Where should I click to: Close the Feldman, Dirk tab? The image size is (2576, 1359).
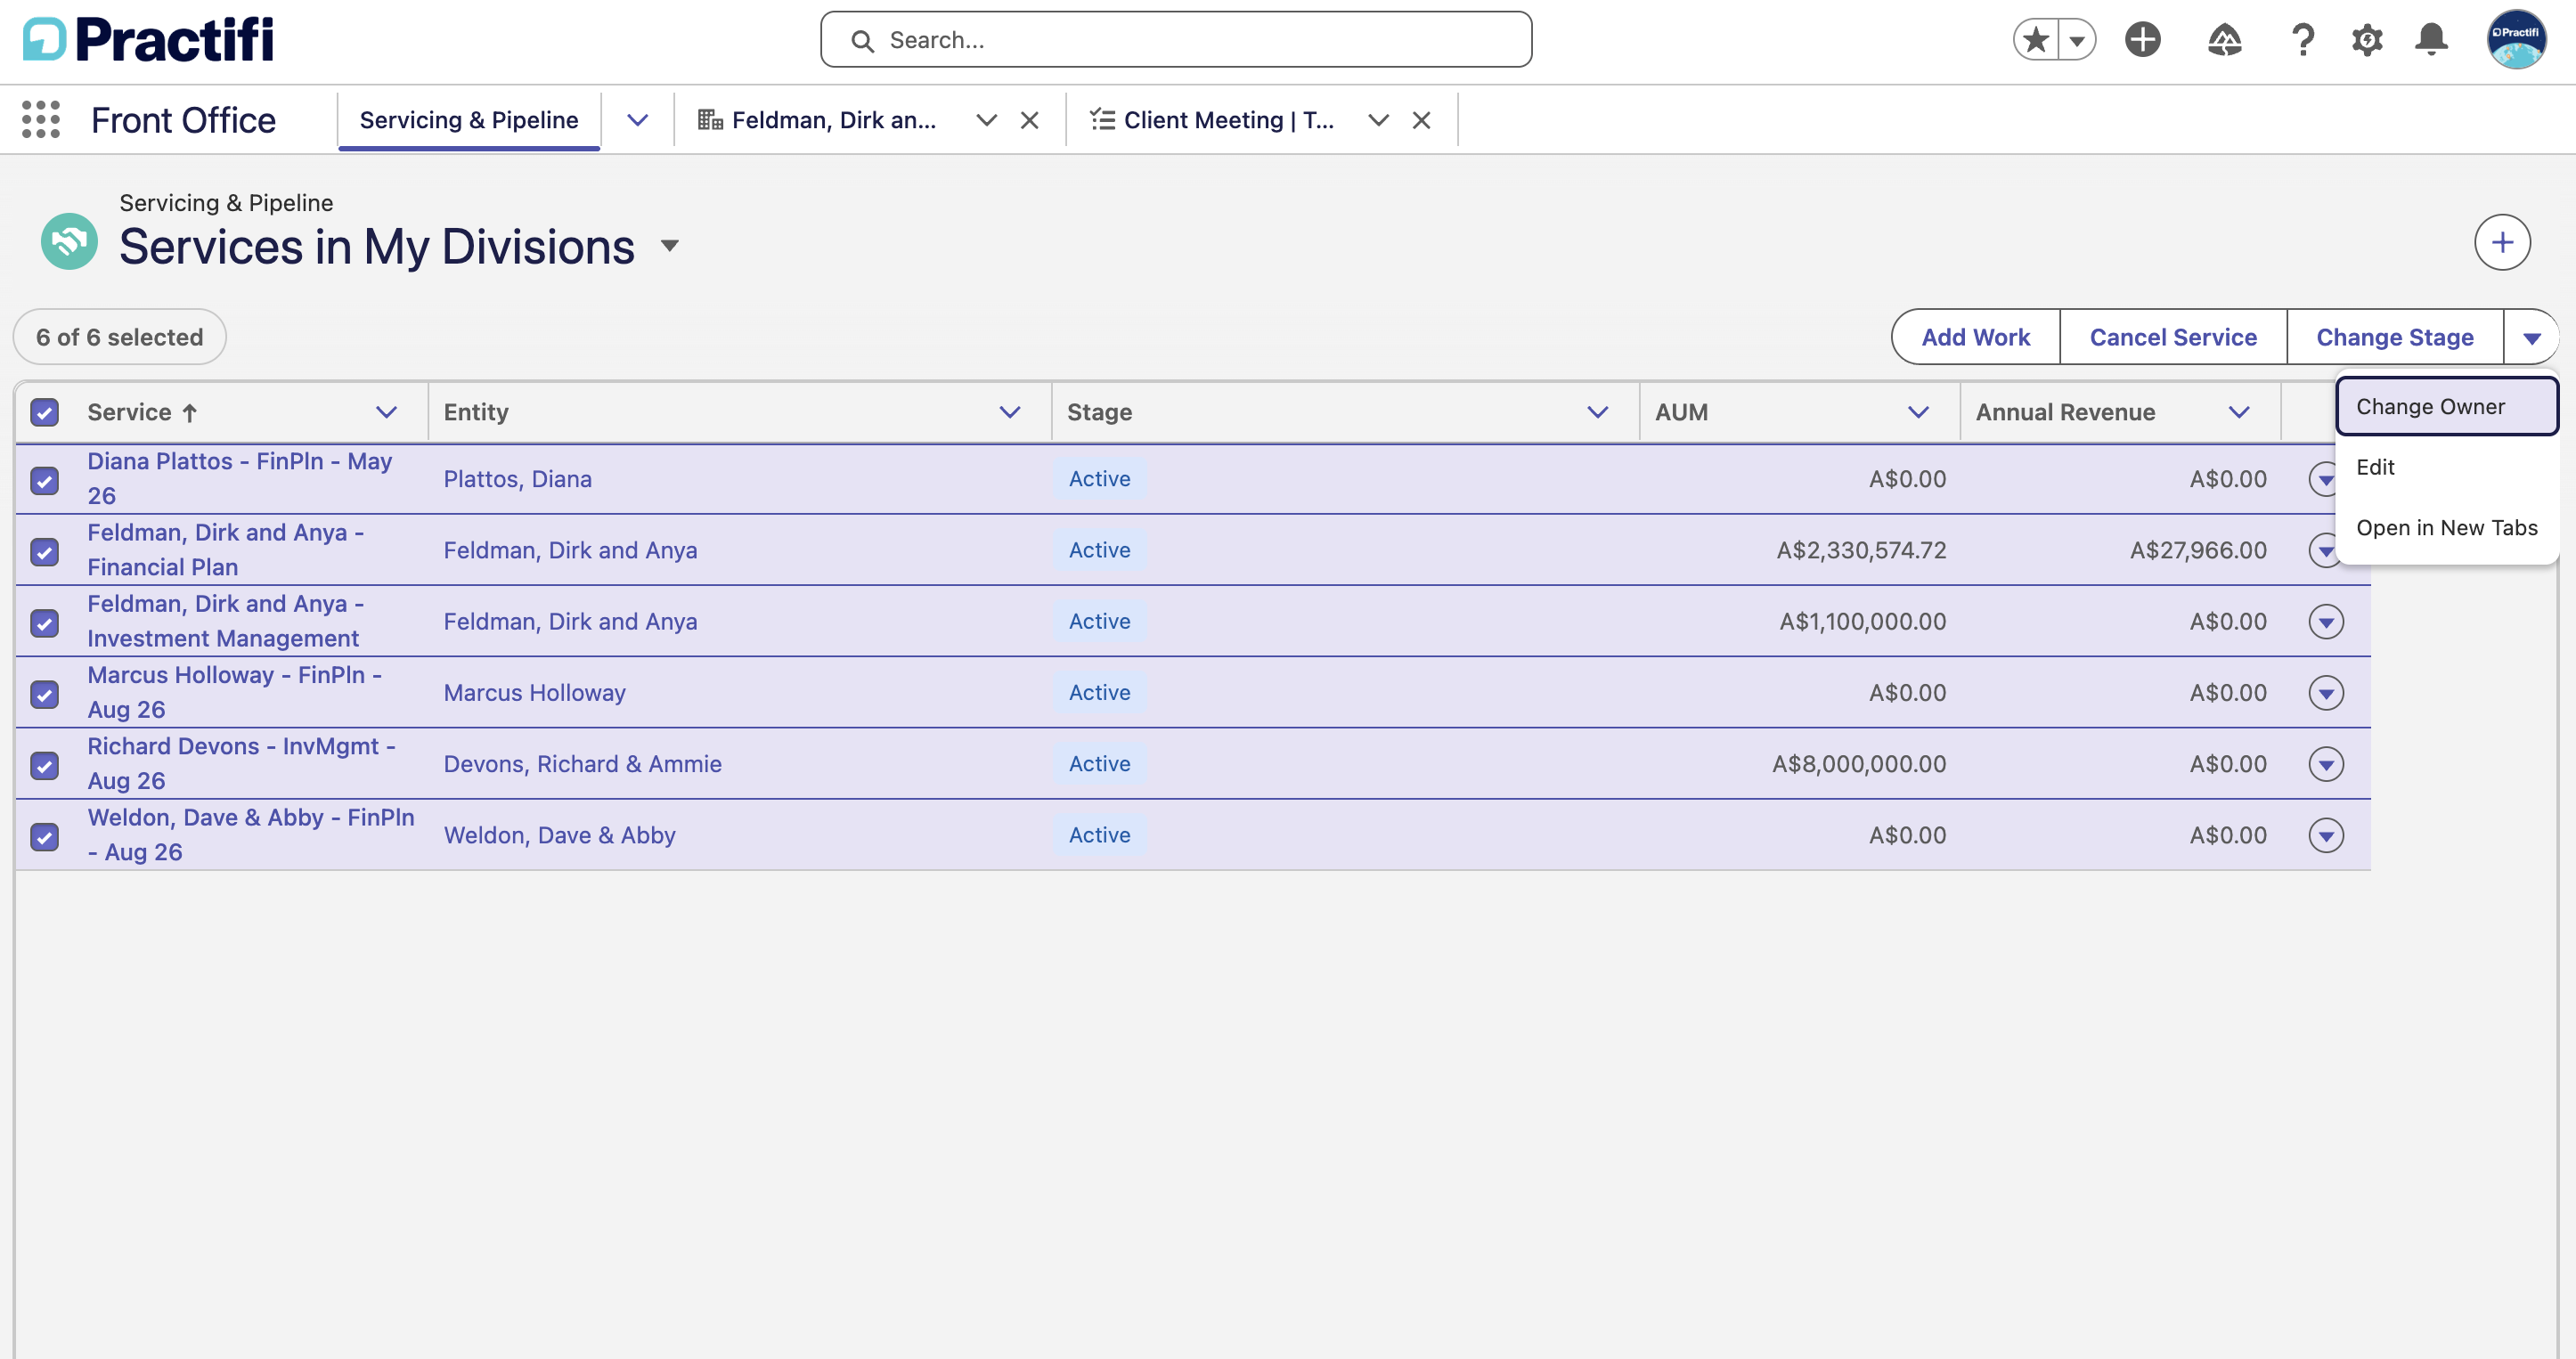[x=1029, y=120]
